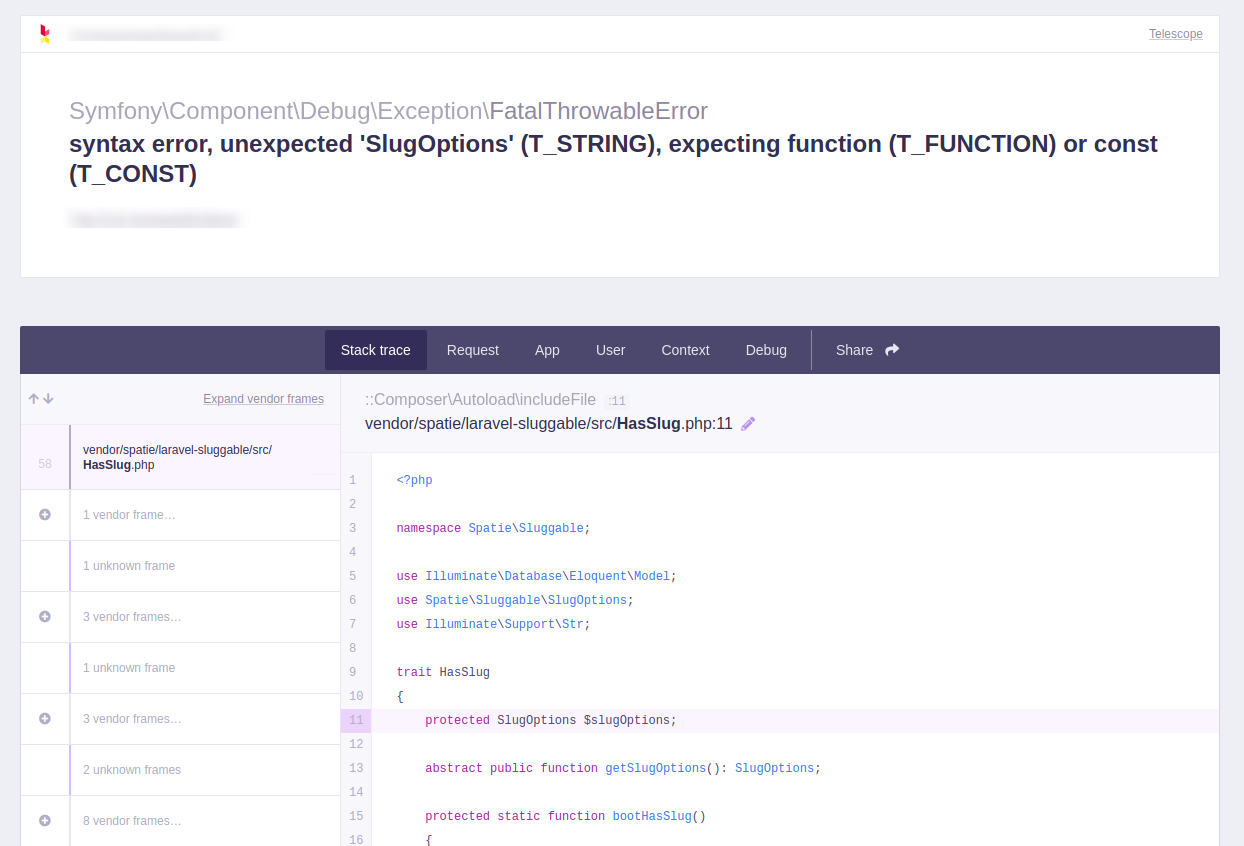1244x846 pixels.
Task: Open HasSlug.php in editor via pencil icon
Action: point(747,423)
